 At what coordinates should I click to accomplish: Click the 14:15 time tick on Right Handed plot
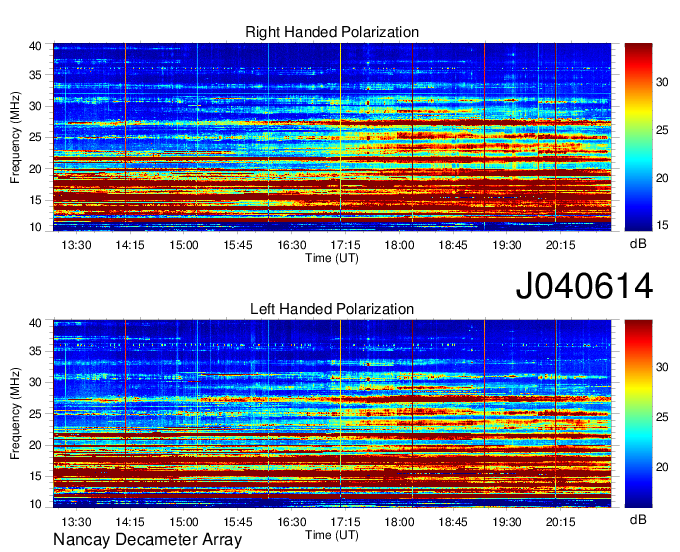(x=130, y=245)
